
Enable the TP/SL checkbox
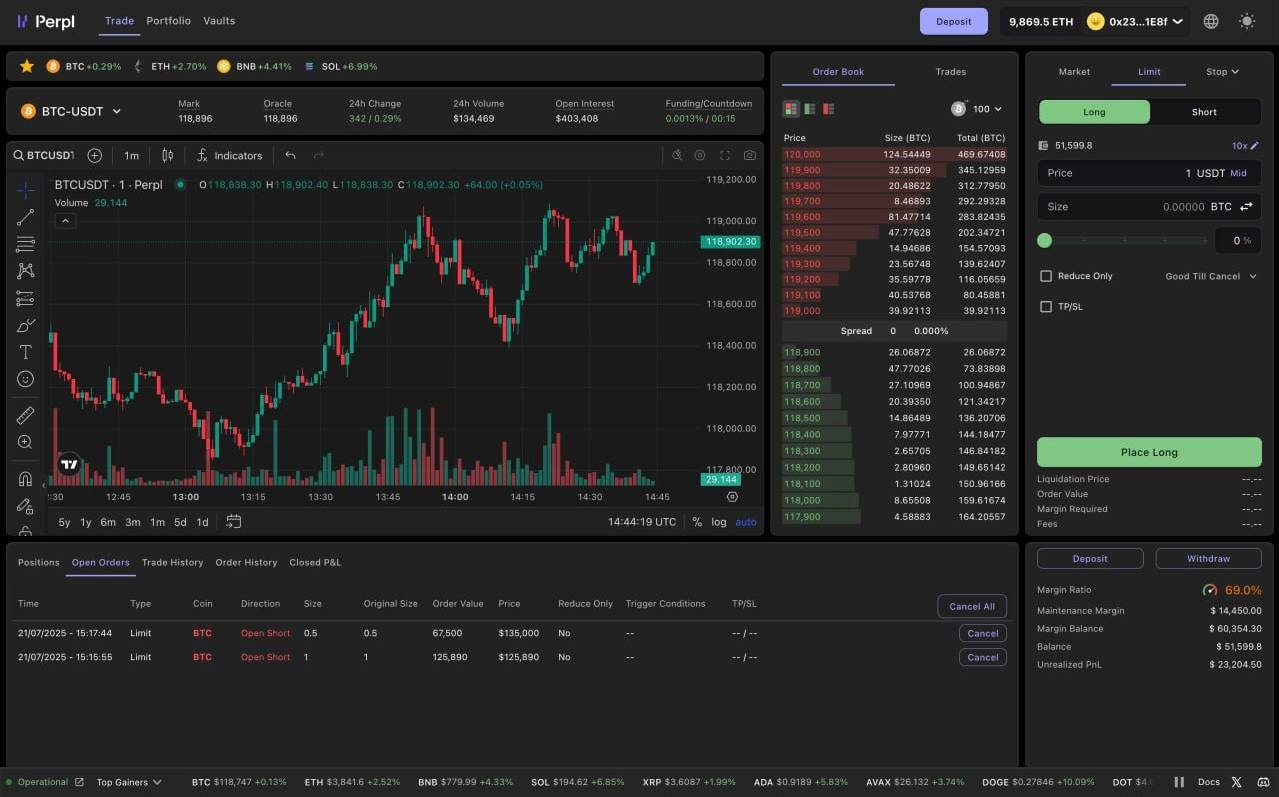tap(1046, 306)
